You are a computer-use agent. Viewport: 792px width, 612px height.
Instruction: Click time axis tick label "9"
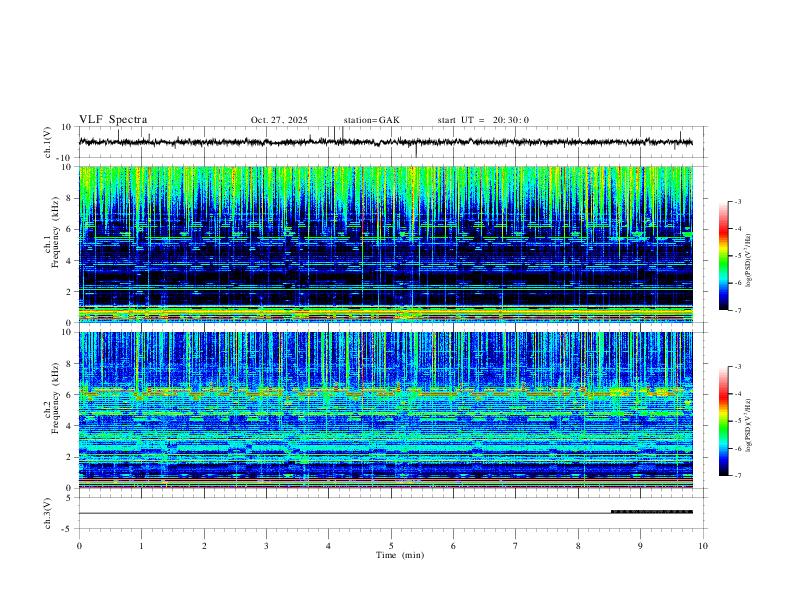click(x=640, y=546)
